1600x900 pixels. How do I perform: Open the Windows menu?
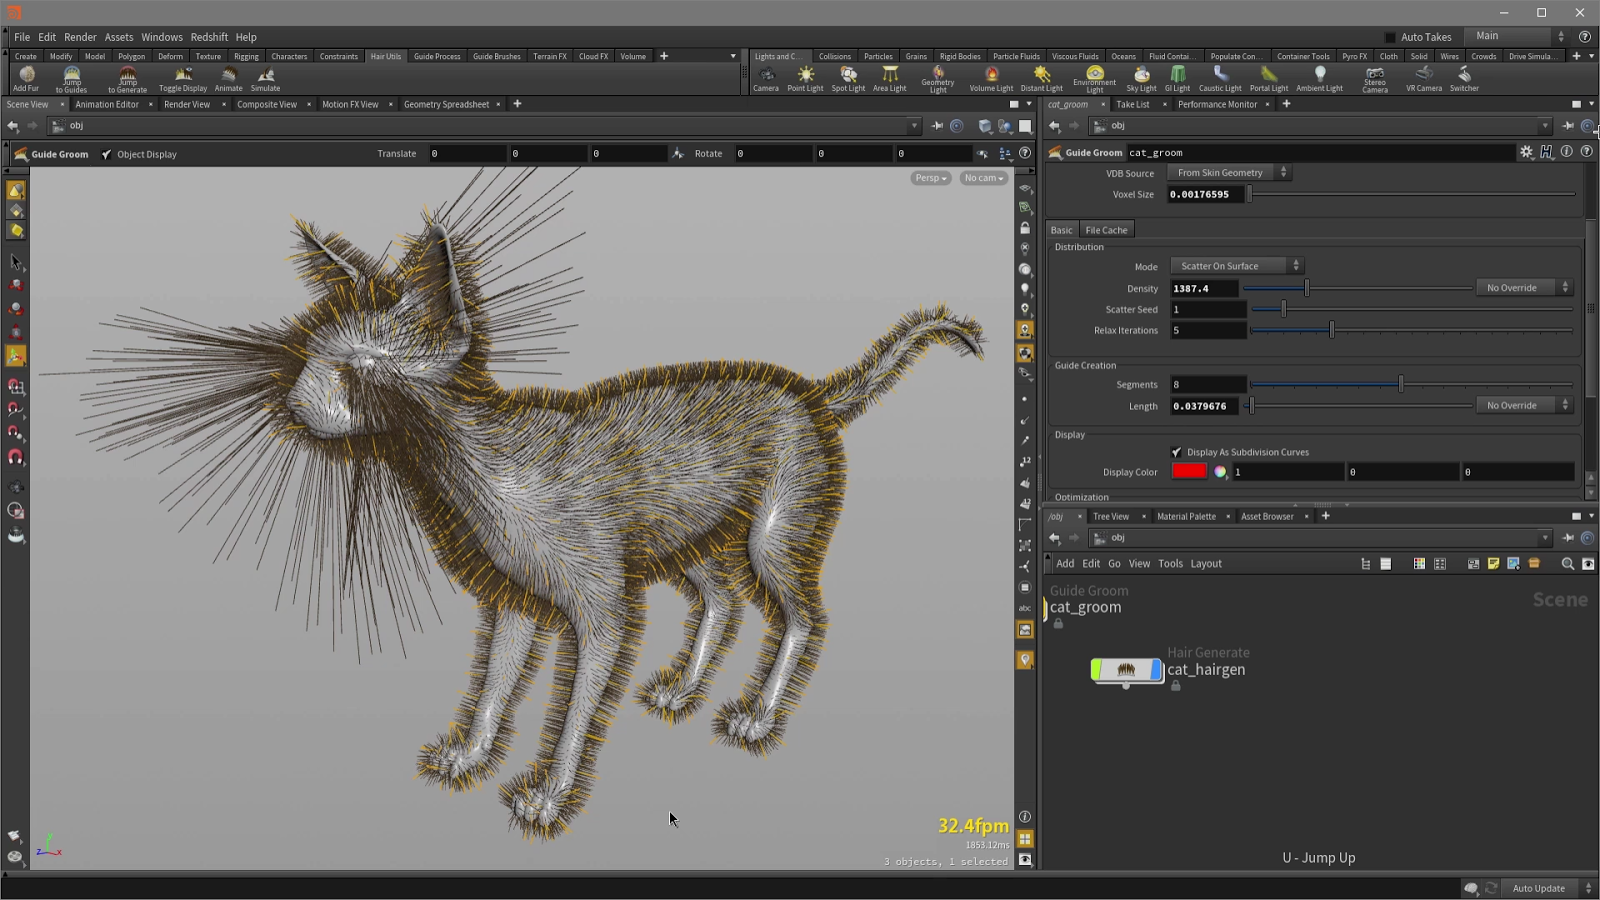[161, 37]
